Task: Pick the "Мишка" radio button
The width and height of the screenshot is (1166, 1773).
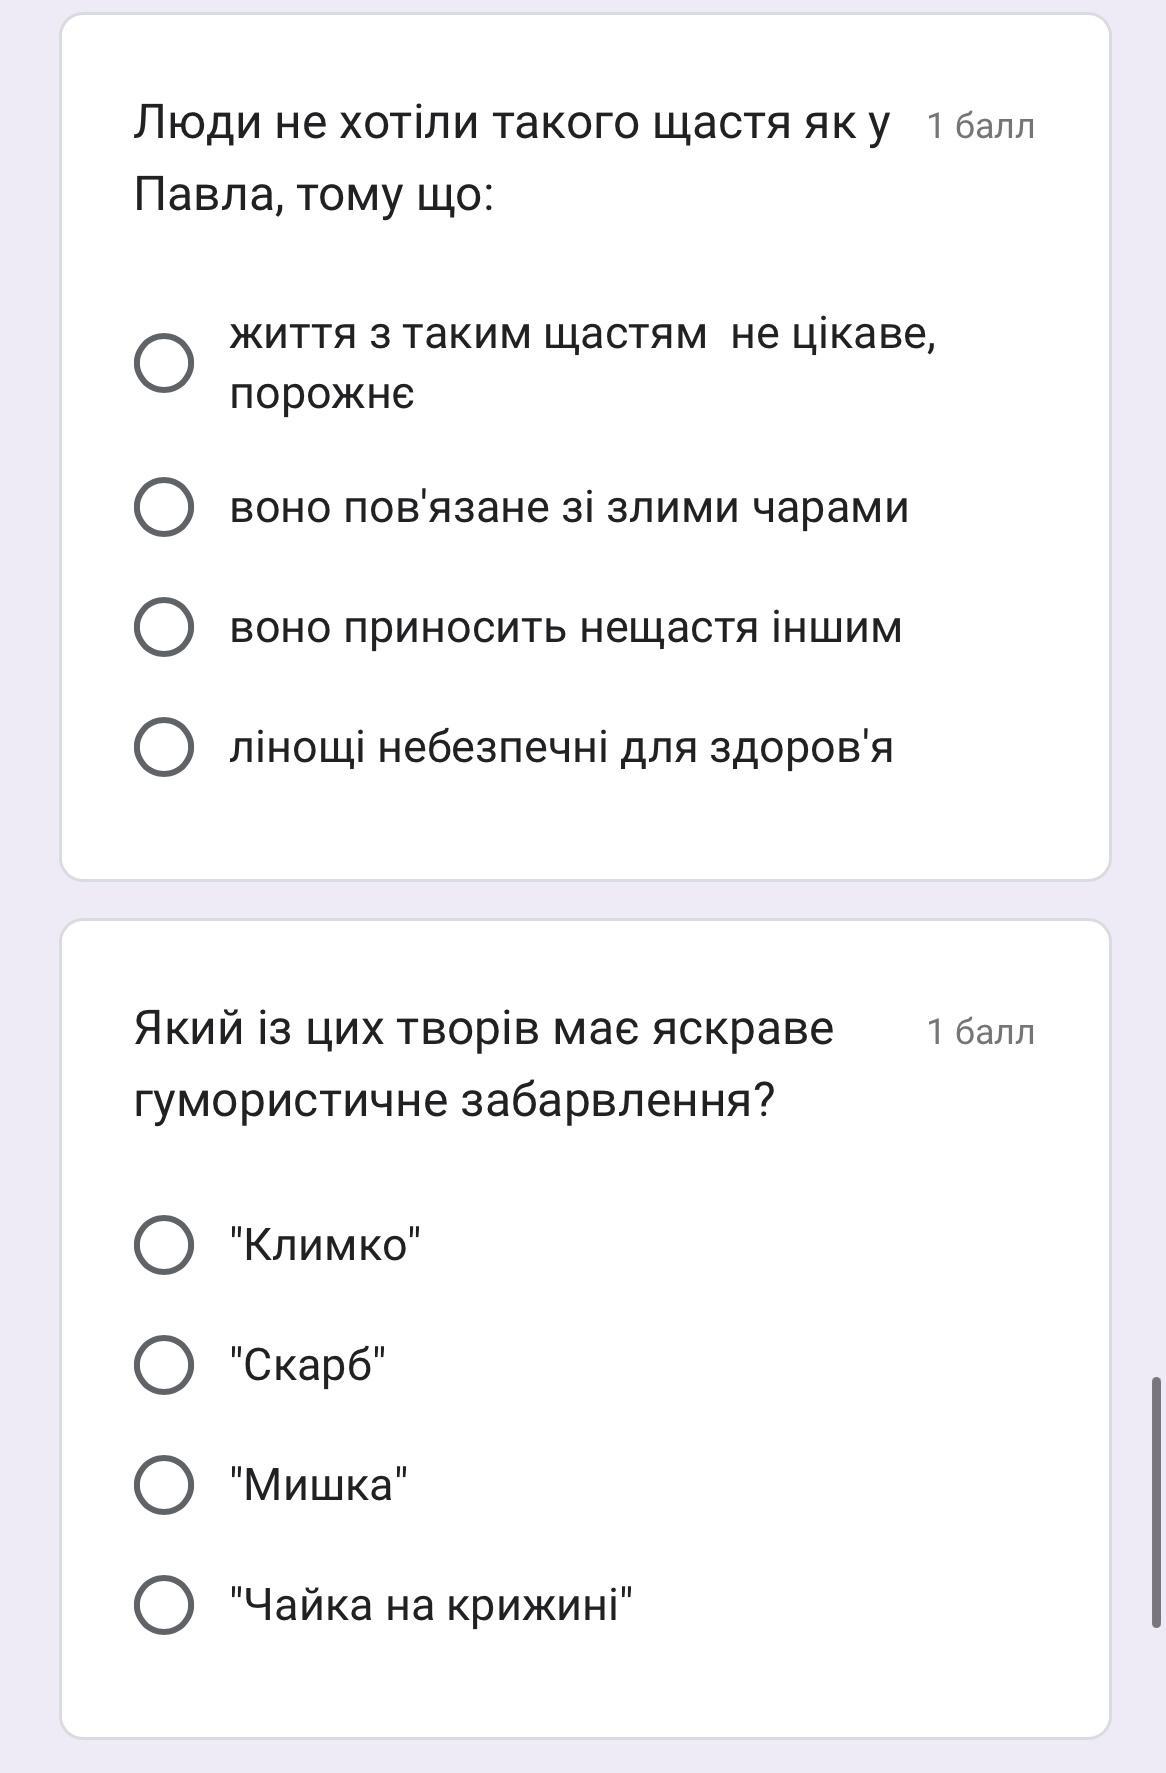Action: [164, 1485]
